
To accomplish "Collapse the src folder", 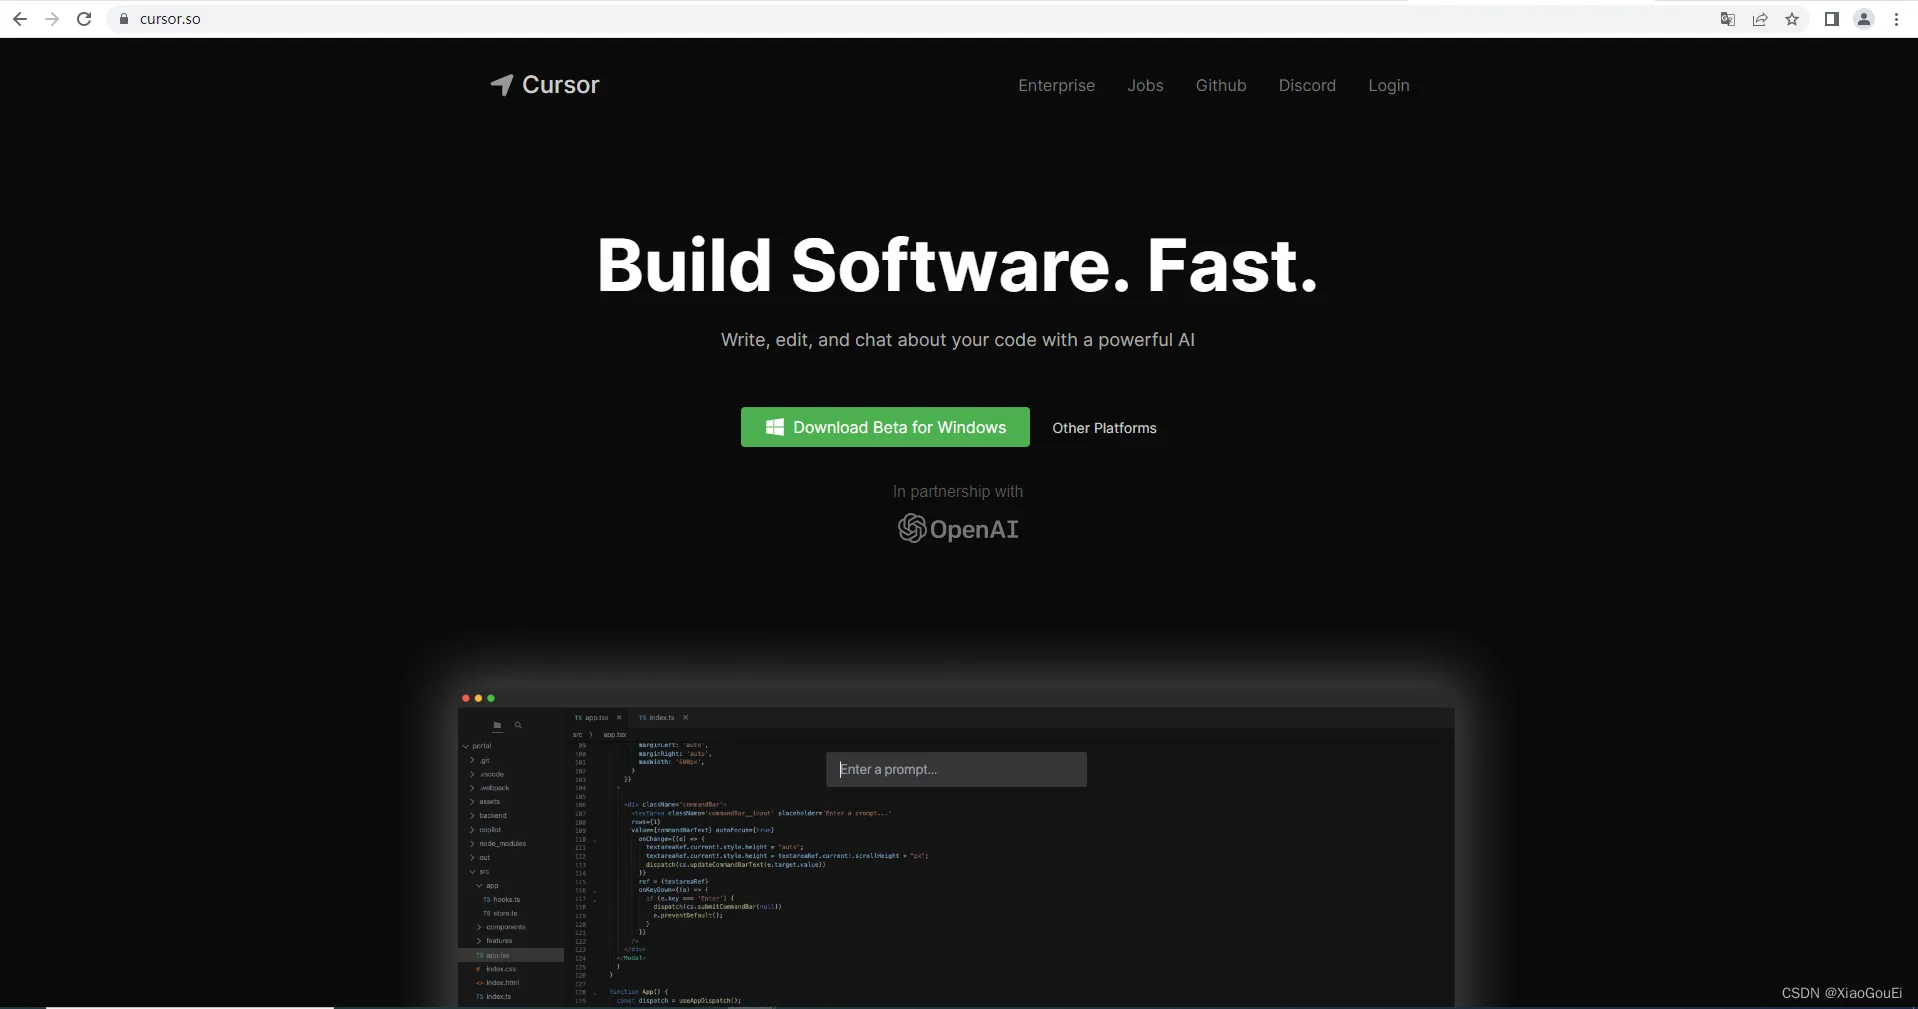I will (480, 872).
